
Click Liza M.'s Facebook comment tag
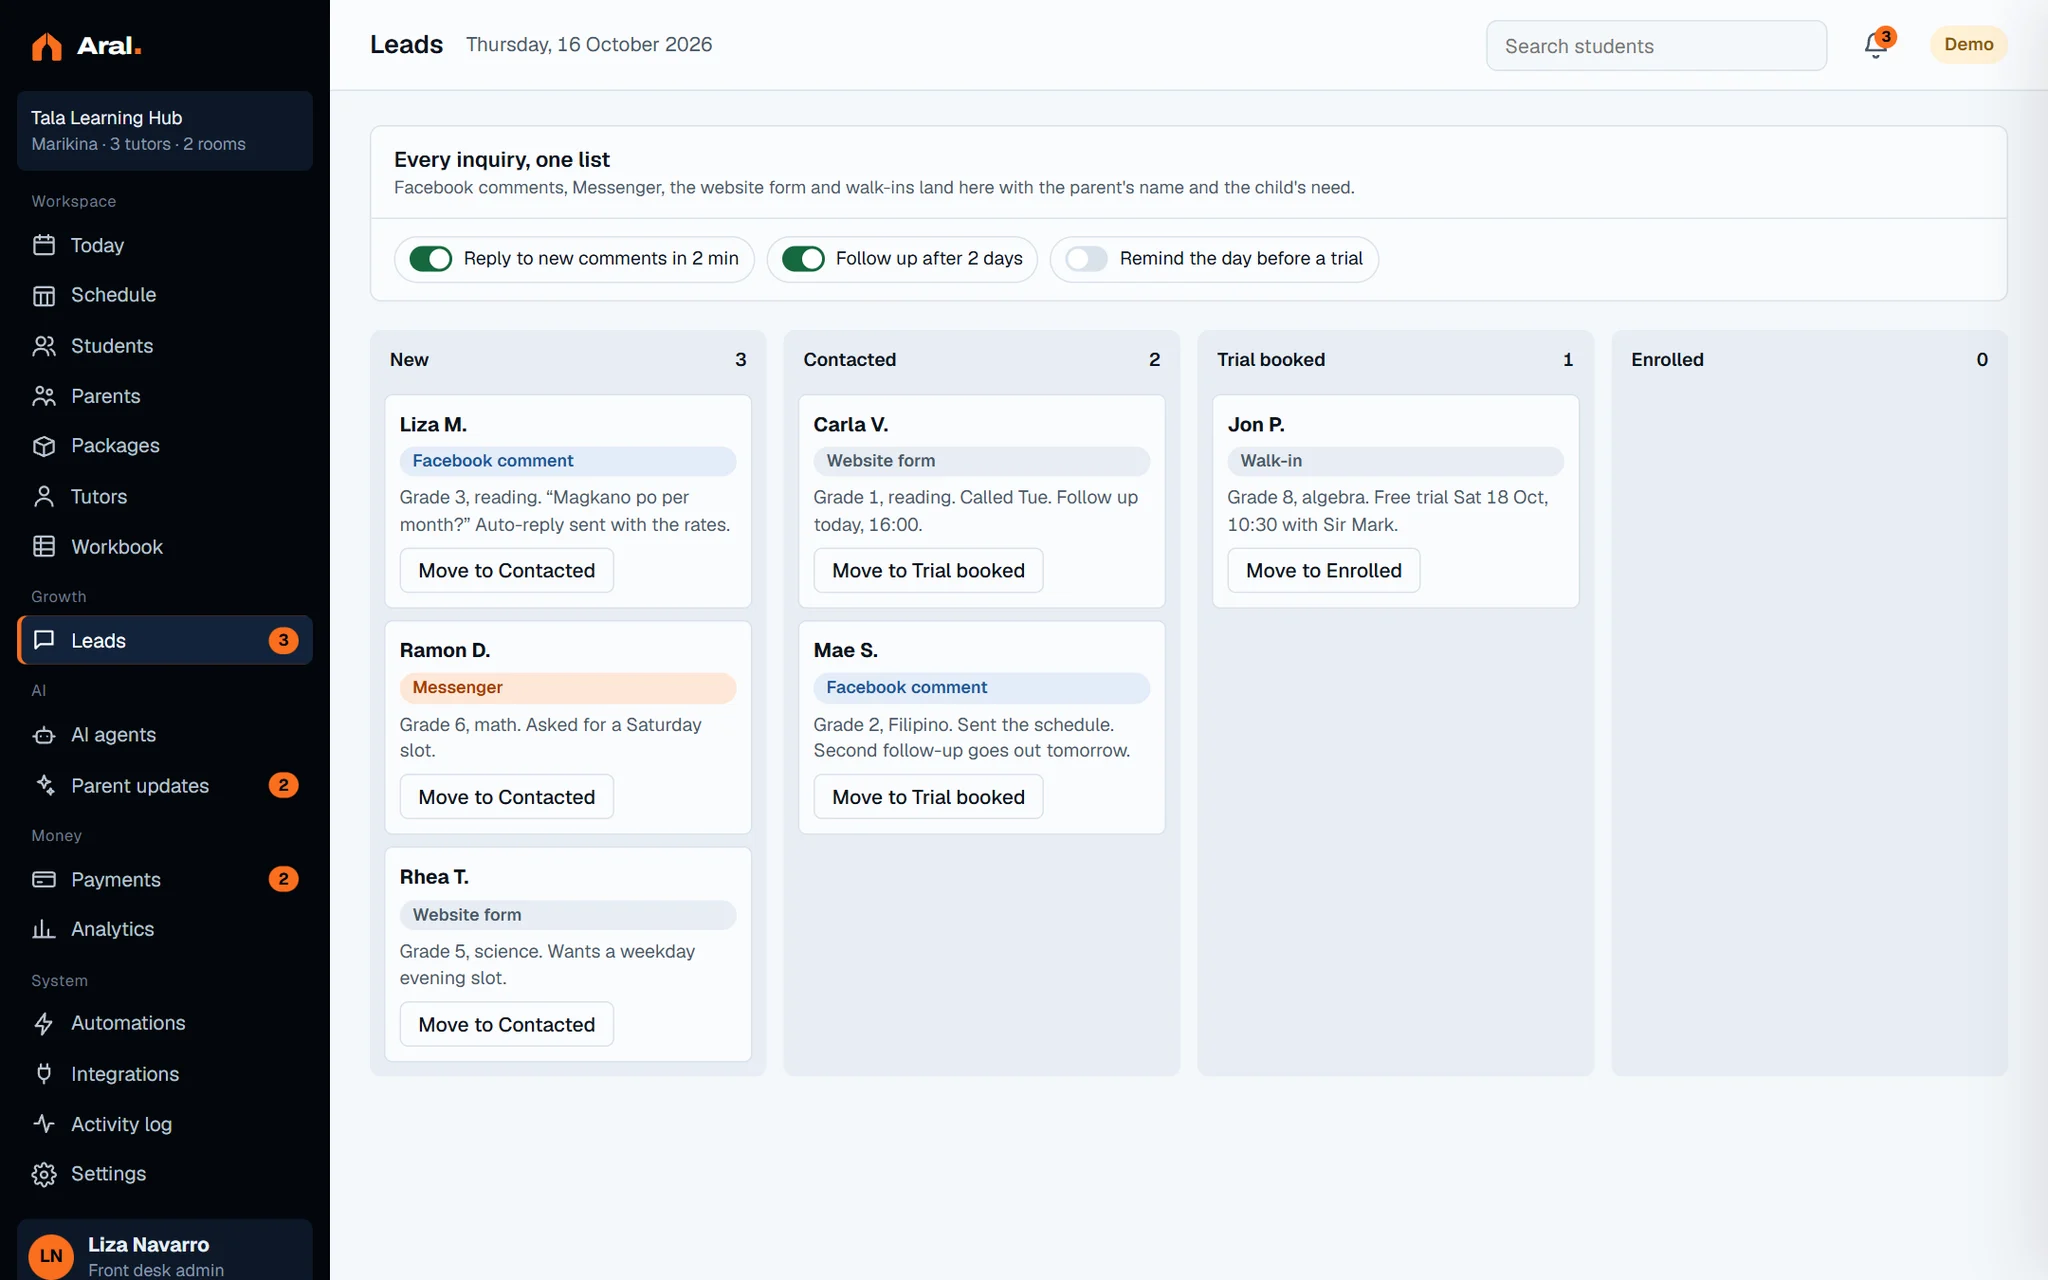(x=568, y=461)
